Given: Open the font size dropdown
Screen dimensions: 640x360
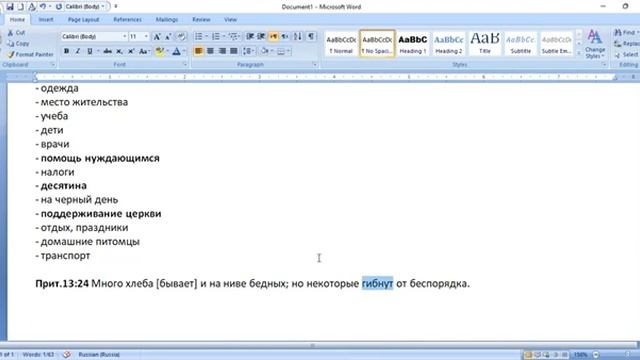Looking at the screenshot, I should [146, 37].
